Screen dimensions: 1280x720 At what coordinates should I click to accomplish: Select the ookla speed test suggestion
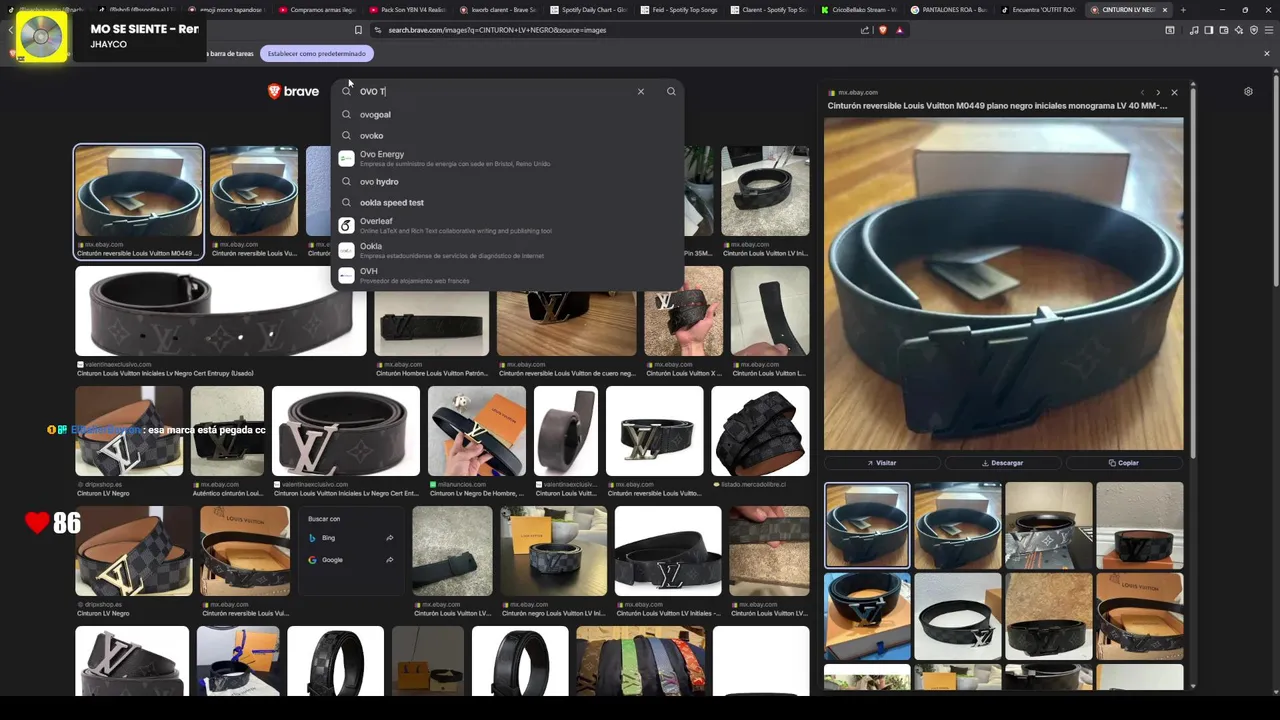pos(508,202)
